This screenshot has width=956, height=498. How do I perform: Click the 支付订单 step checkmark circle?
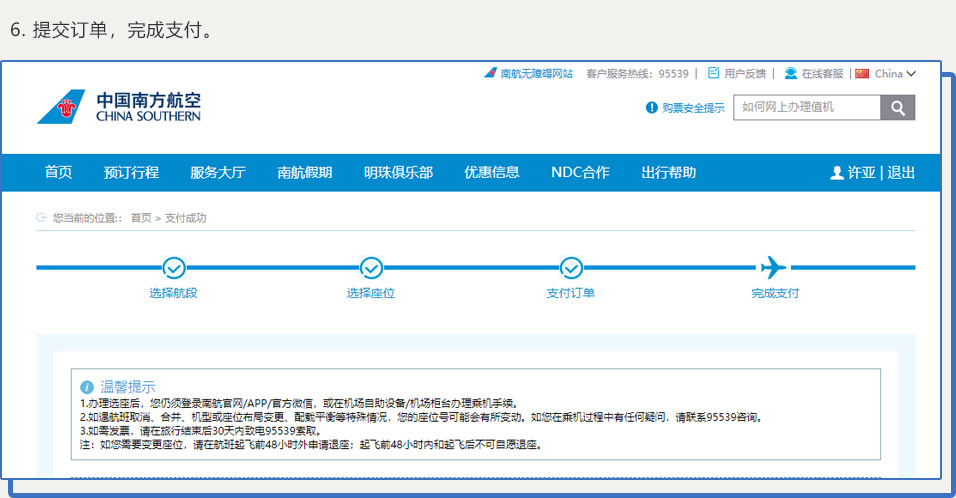(x=571, y=268)
